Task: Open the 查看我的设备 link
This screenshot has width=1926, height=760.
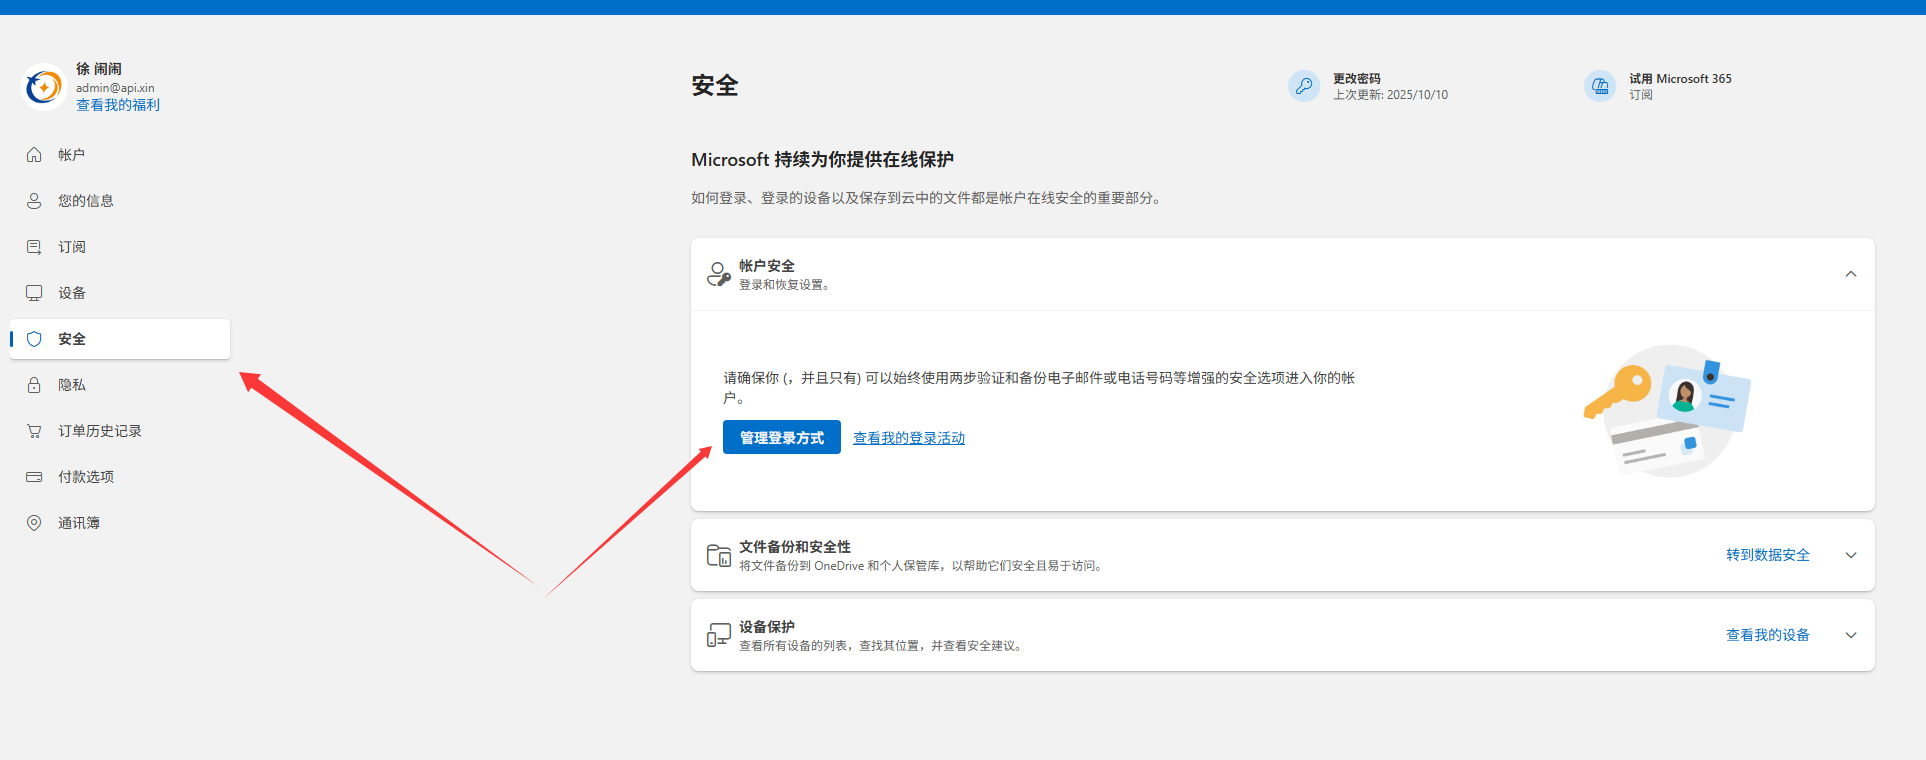Action: pyautogui.click(x=1767, y=635)
